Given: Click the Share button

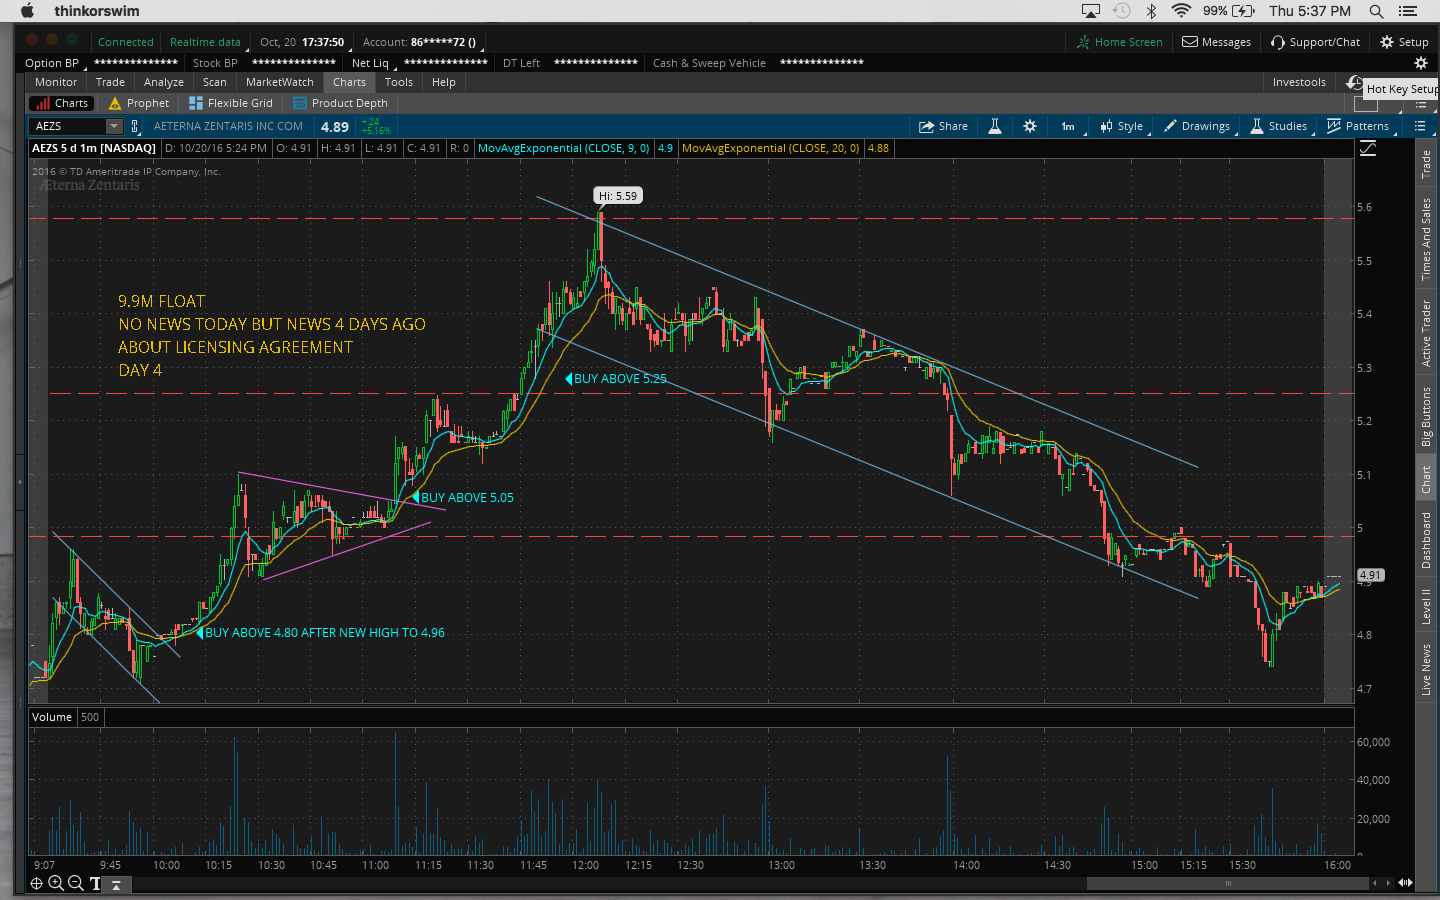Looking at the screenshot, I should [x=943, y=126].
